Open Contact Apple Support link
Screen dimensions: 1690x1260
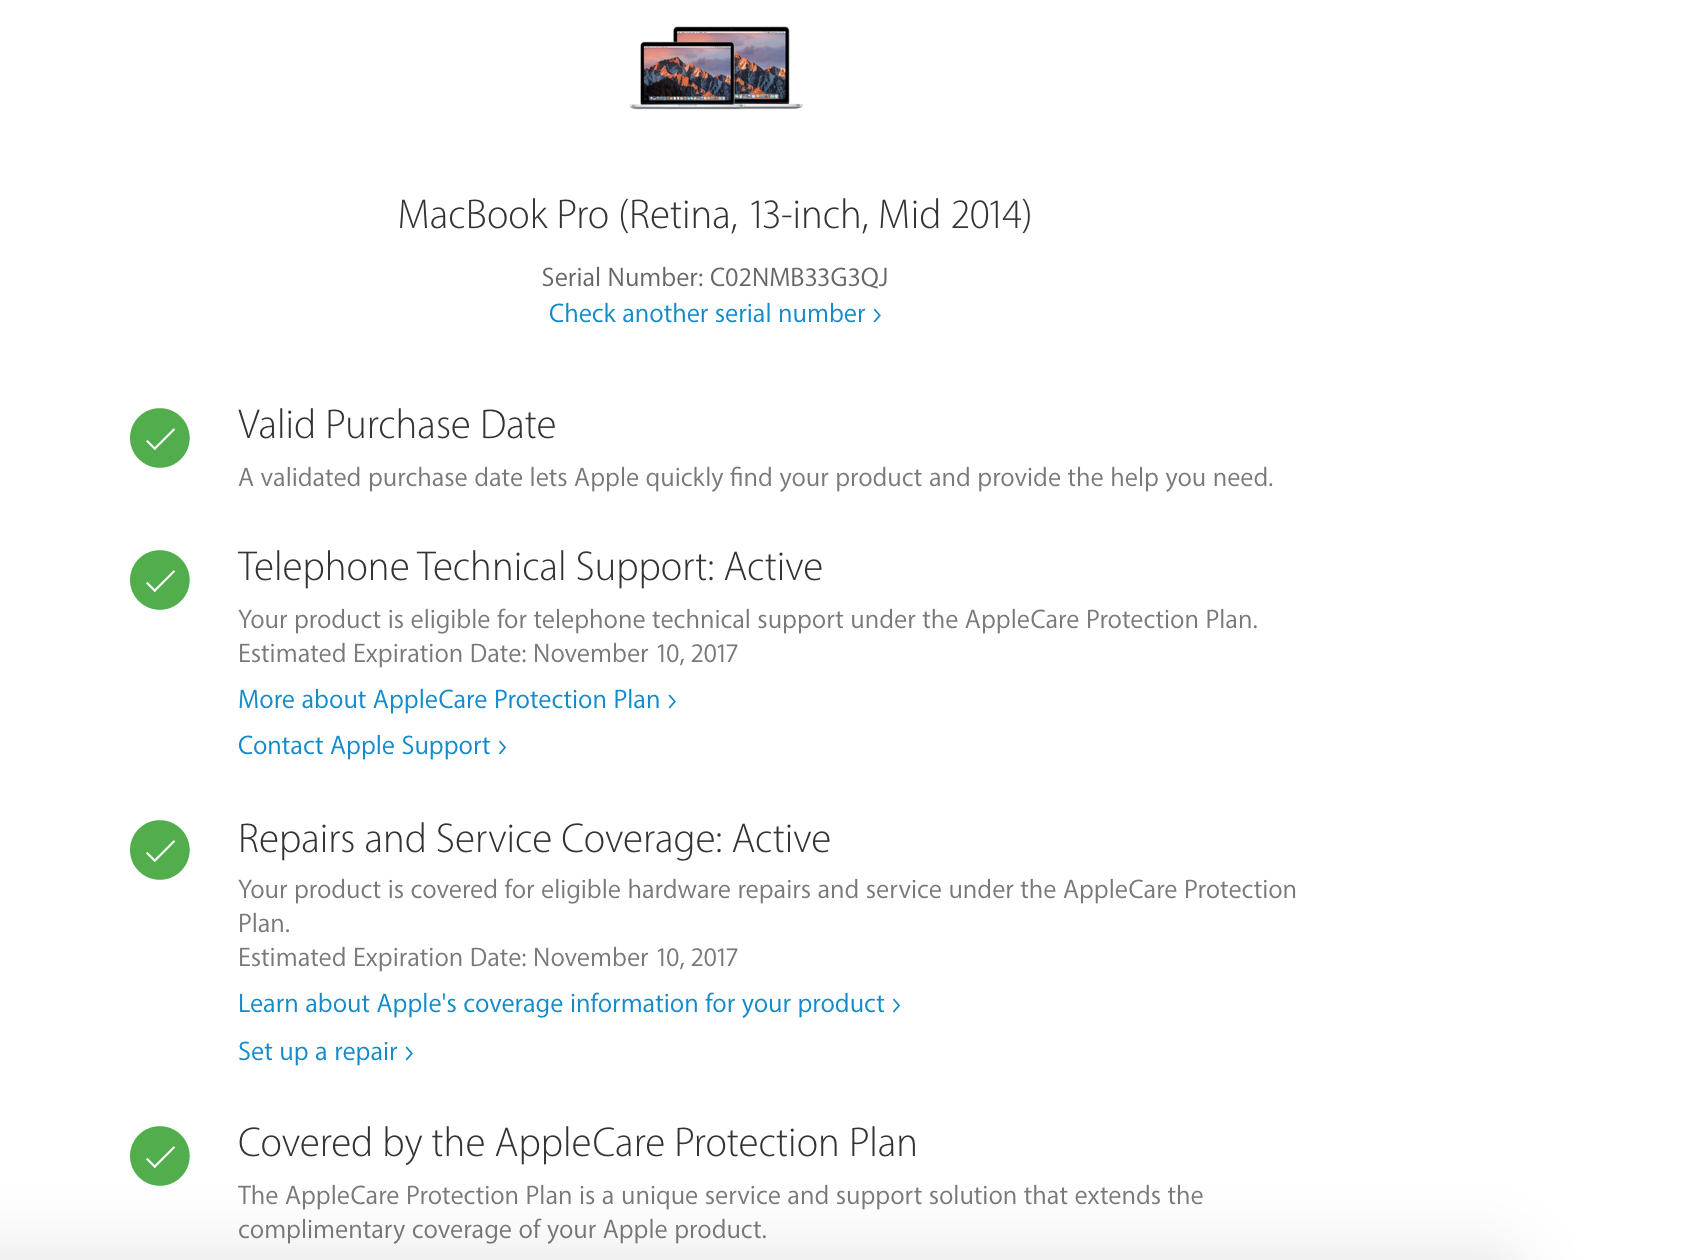[x=372, y=746]
